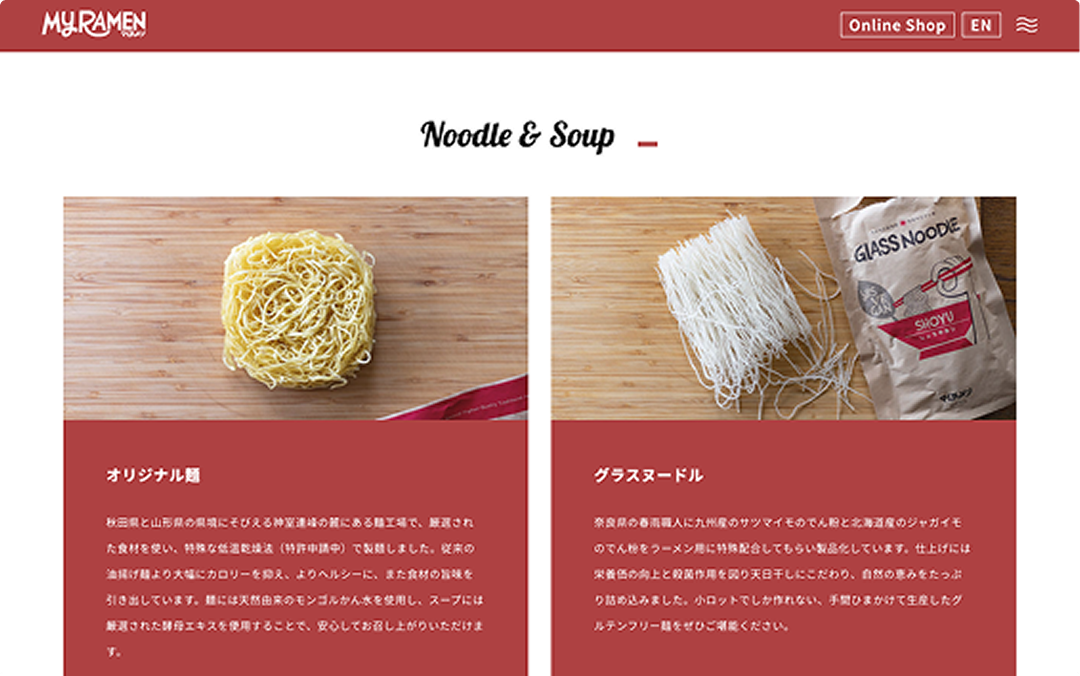The width and height of the screenshot is (1080, 676).
Task: Click the small logo on package bottom
Action: tap(955, 396)
